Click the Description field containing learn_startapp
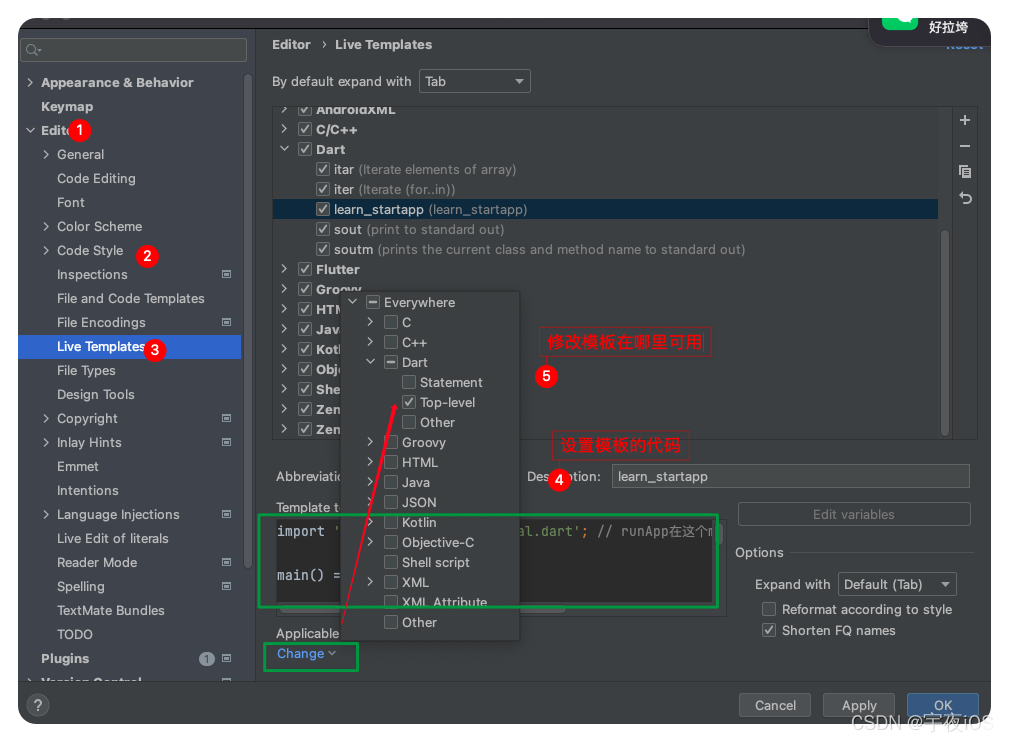This screenshot has width=1009, height=742. point(790,476)
